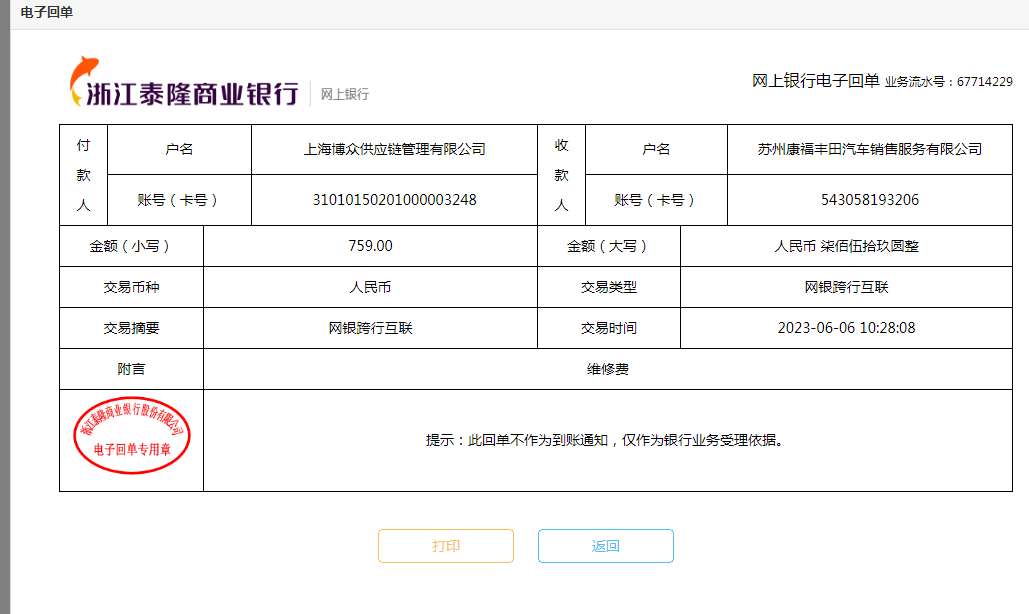
Task: Click the 交易币种 value 人民币
Action: tap(370, 287)
